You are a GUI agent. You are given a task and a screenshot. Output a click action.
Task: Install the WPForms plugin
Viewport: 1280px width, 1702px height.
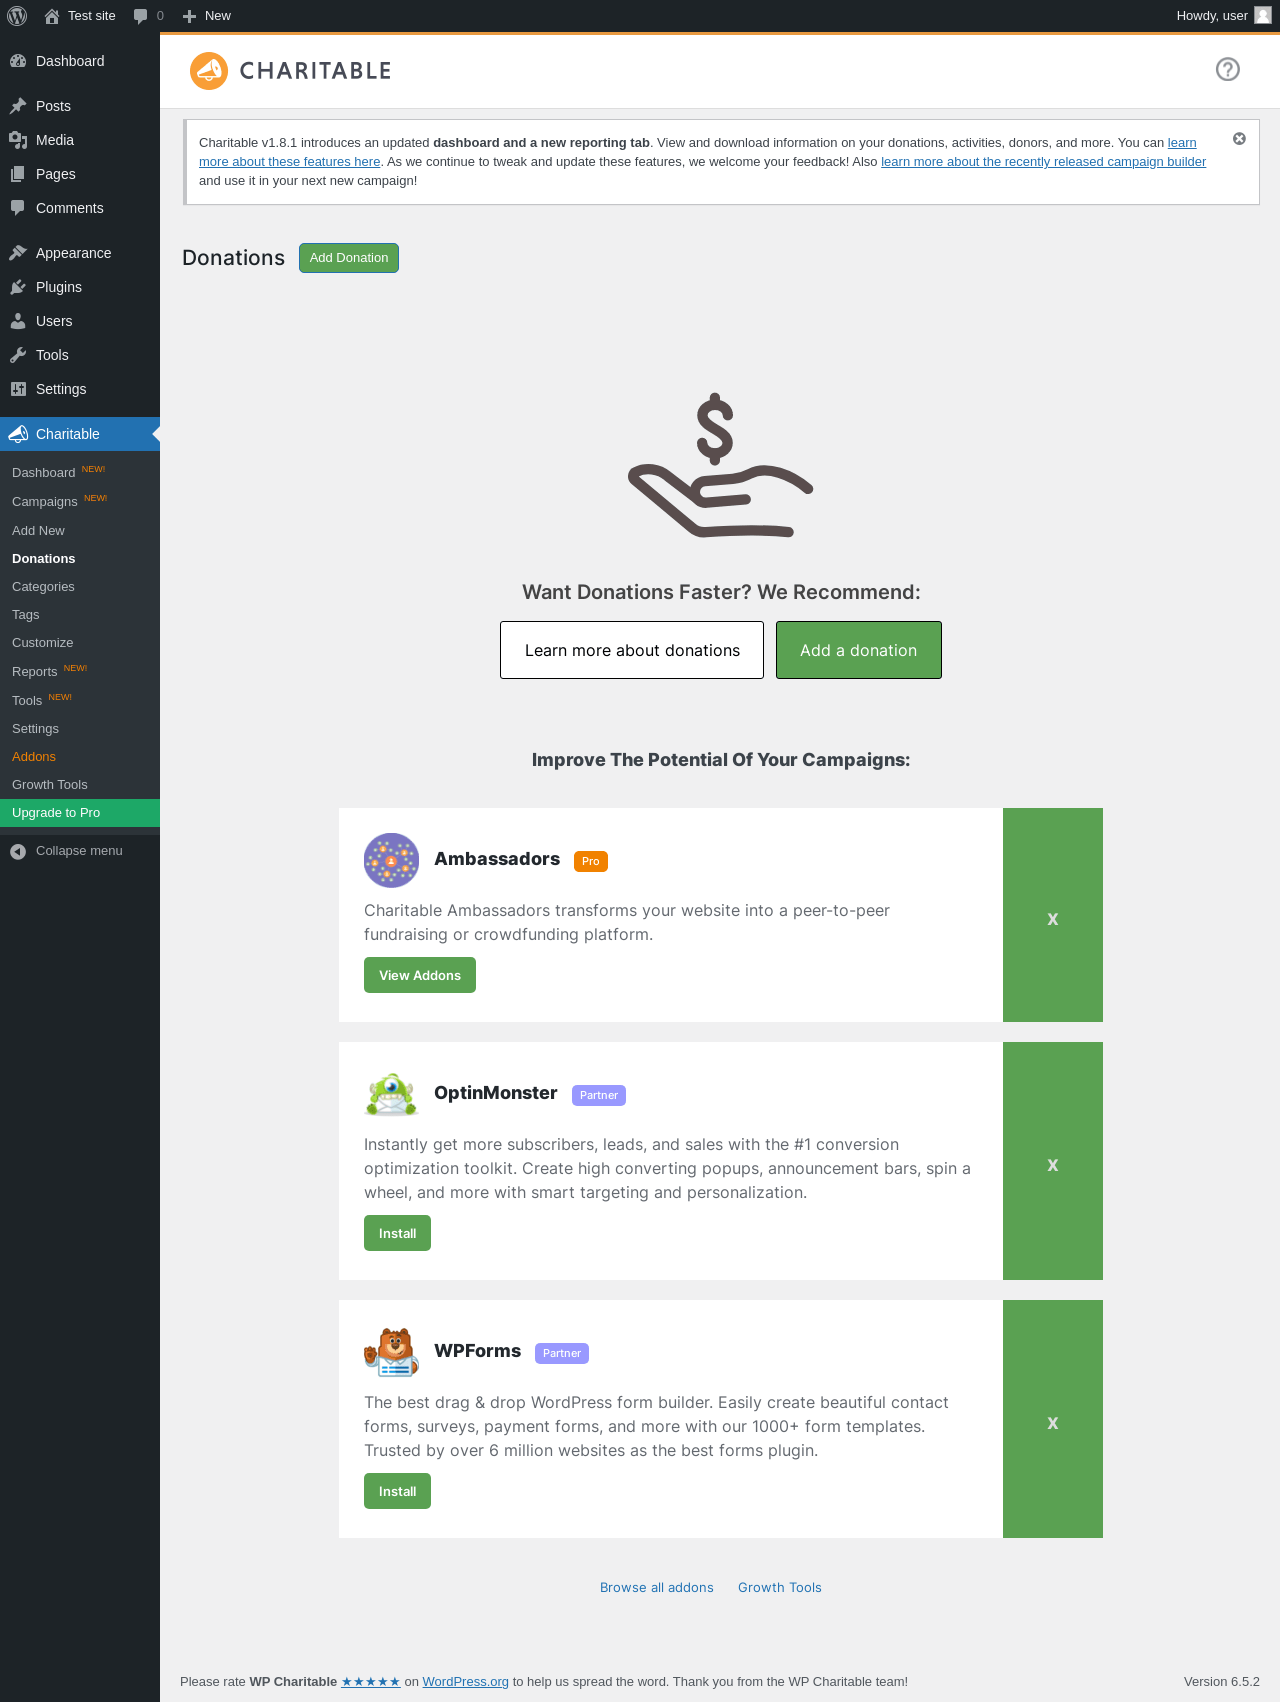397,1491
